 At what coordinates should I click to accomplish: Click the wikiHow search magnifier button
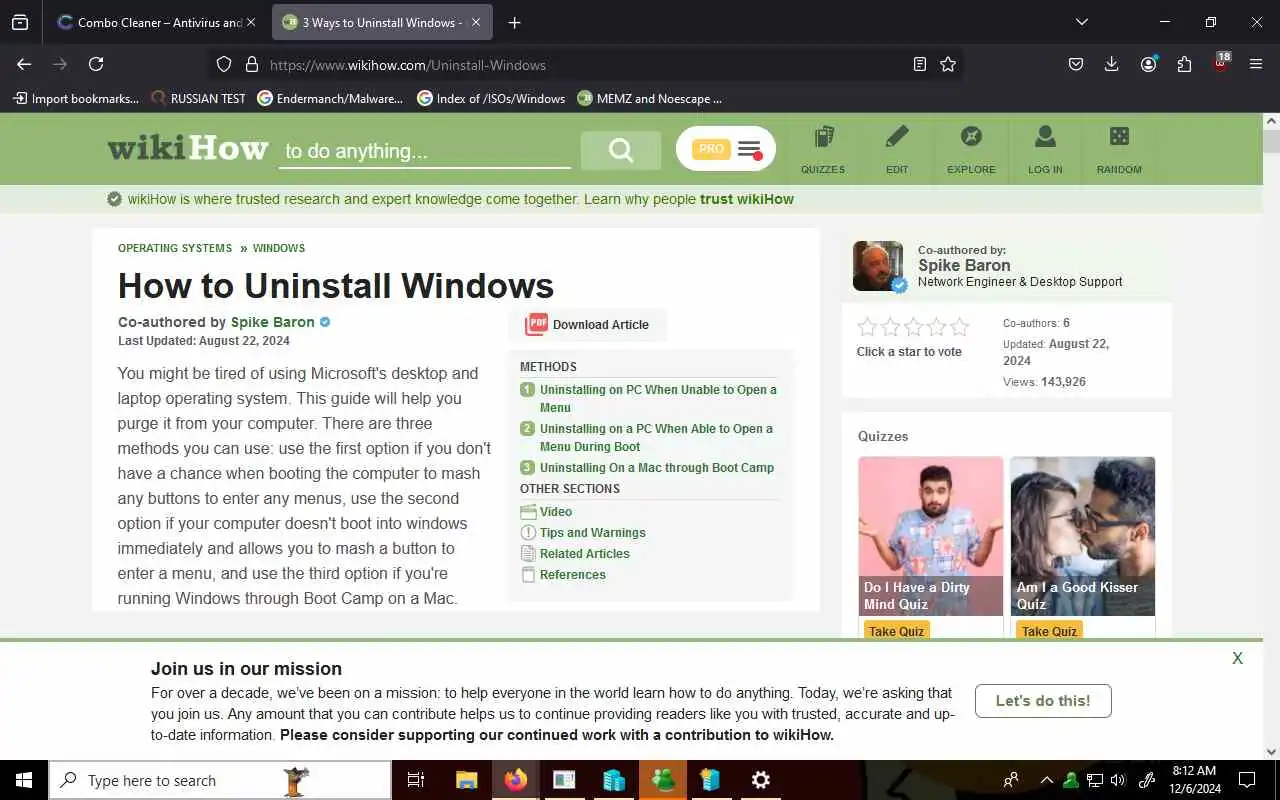pyautogui.click(x=621, y=150)
